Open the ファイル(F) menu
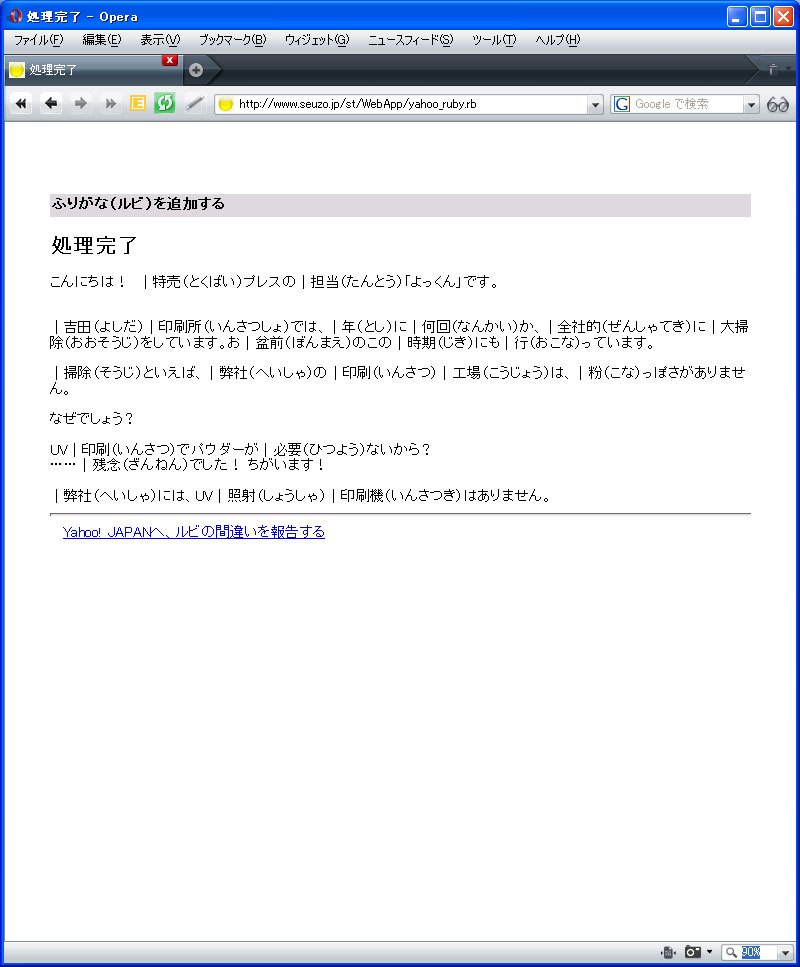Image resolution: width=800 pixels, height=967 pixels. tap(38, 40)
